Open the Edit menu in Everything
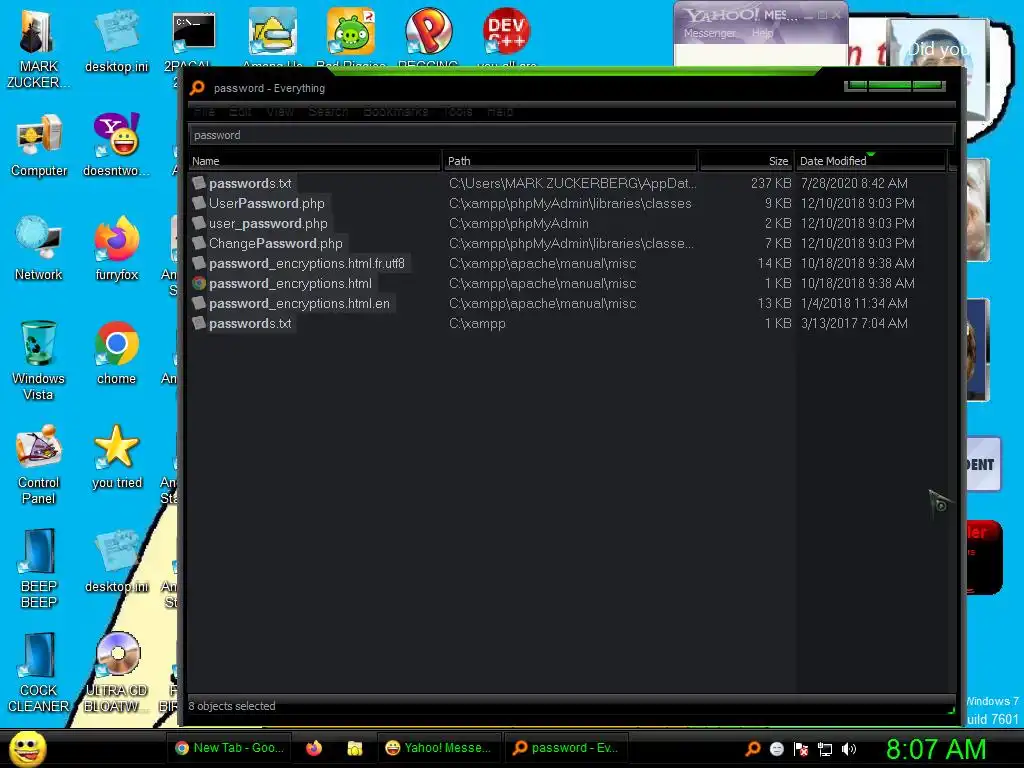This screenshot has height=768, width=1024. pos(240,112)
